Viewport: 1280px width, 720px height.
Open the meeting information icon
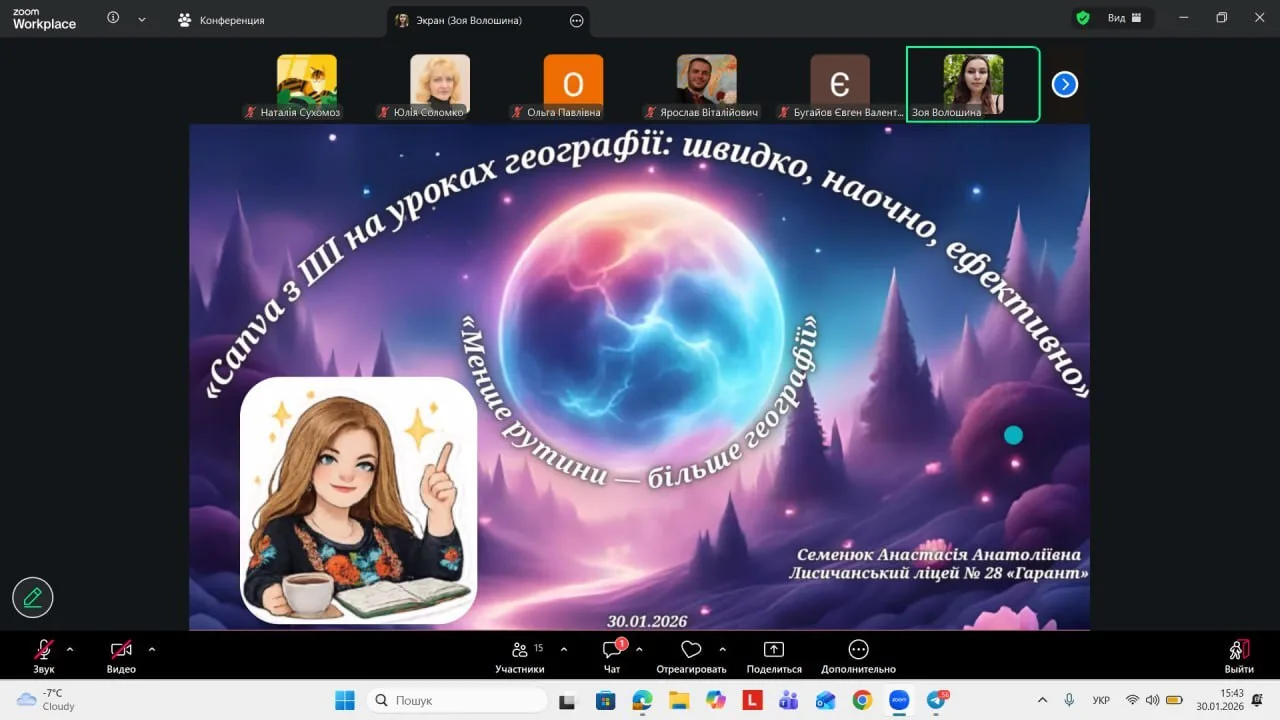click(x=113, y=18)
